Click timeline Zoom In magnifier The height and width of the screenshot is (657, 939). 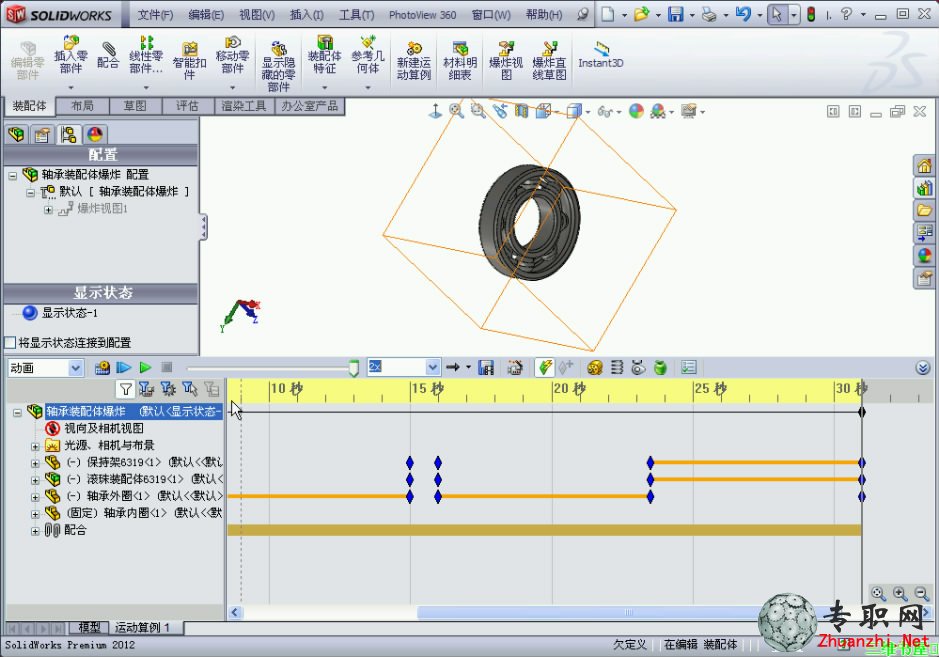click(900, 594)
